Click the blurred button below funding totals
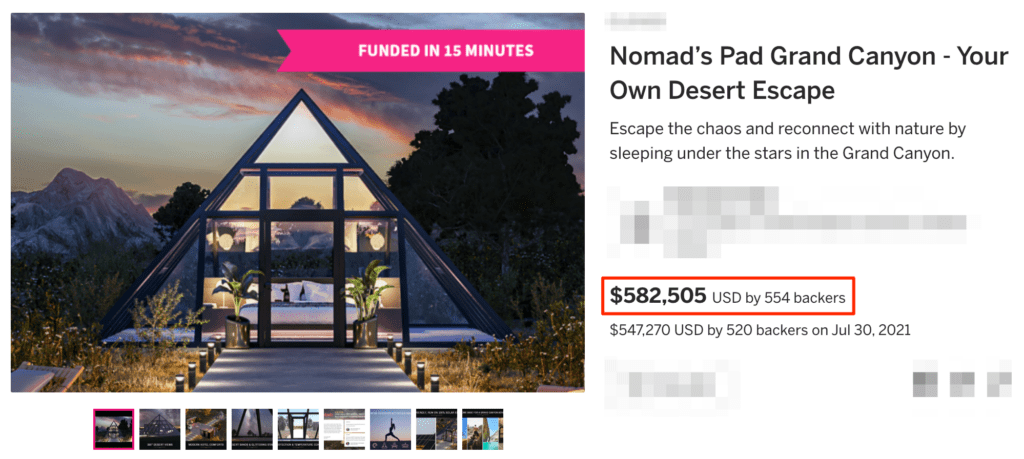The width and height of the screenshot is (1024, 459). coord(672,383)
